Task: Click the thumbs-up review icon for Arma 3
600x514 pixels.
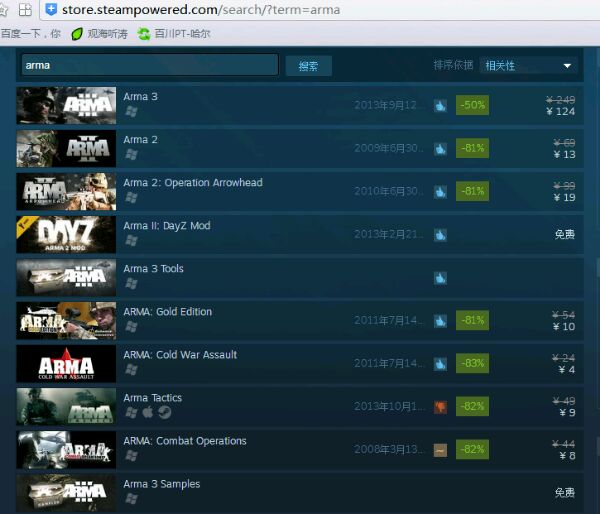Action: [440, 106]
